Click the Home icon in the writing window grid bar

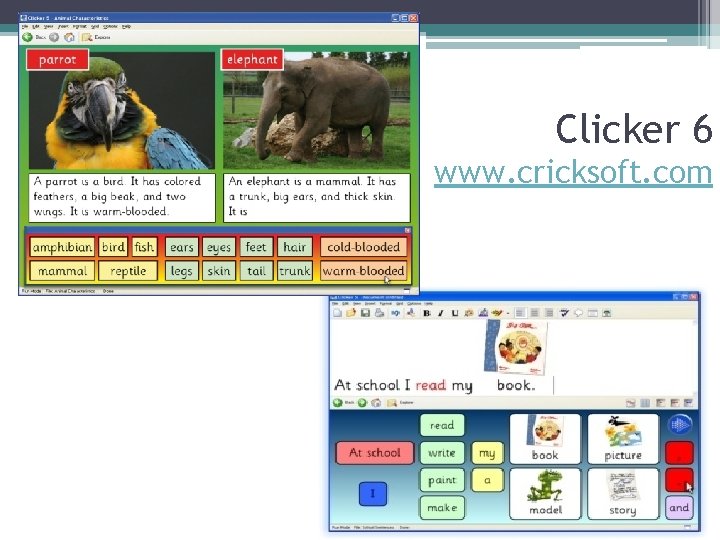(376, 403)
